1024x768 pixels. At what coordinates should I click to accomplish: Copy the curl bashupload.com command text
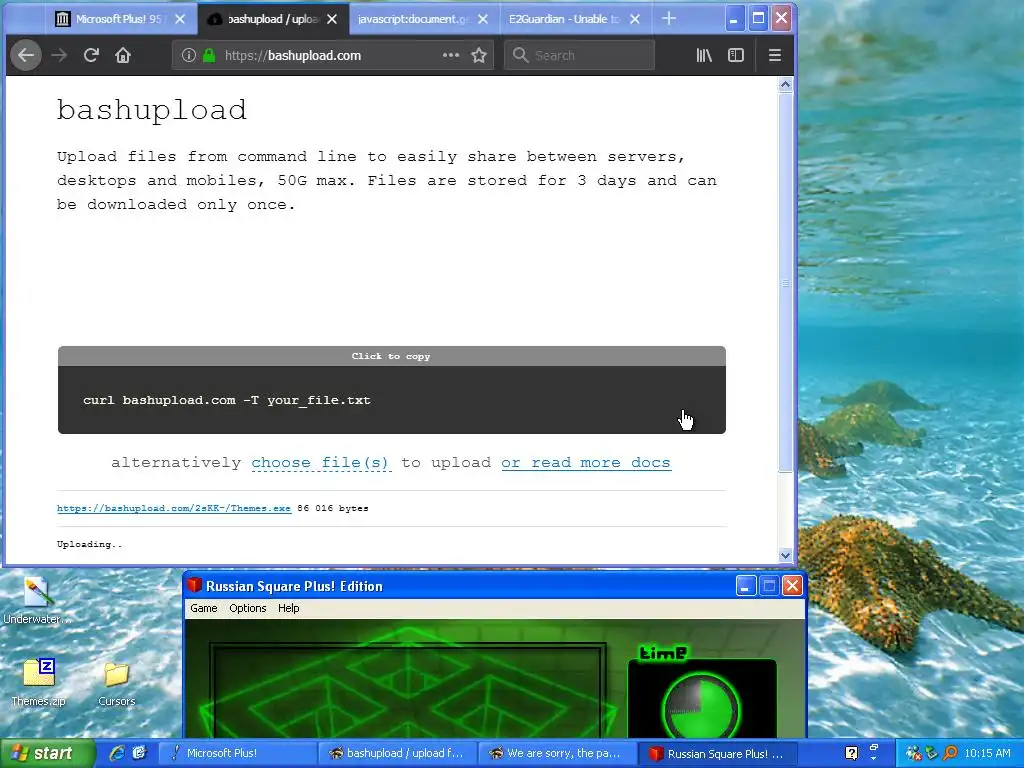coord(227,400)
